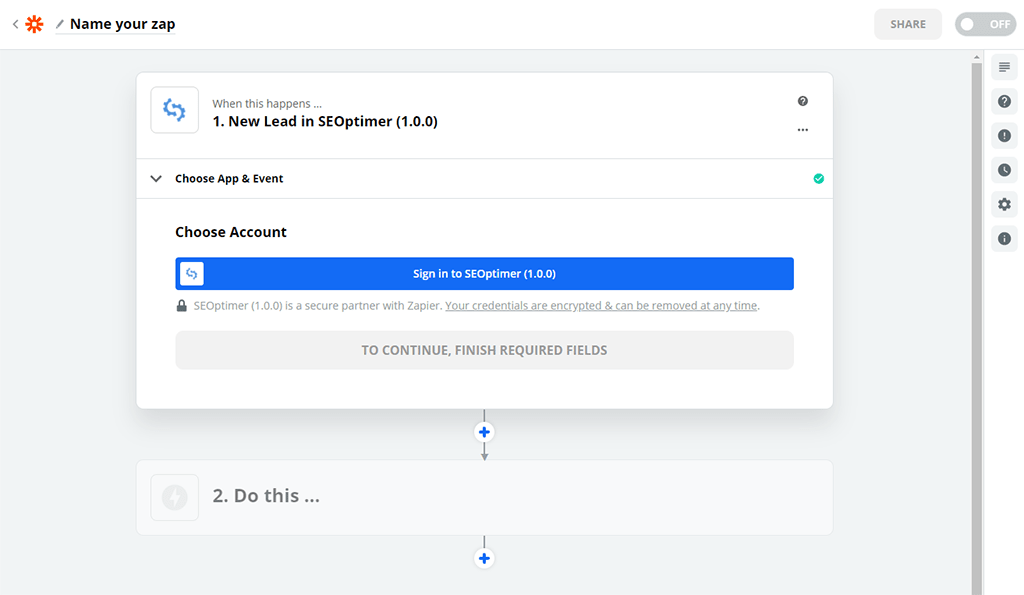1024x595 pixels.
Task: Click the back arrow beside Zapier logo
Action: 15,24
